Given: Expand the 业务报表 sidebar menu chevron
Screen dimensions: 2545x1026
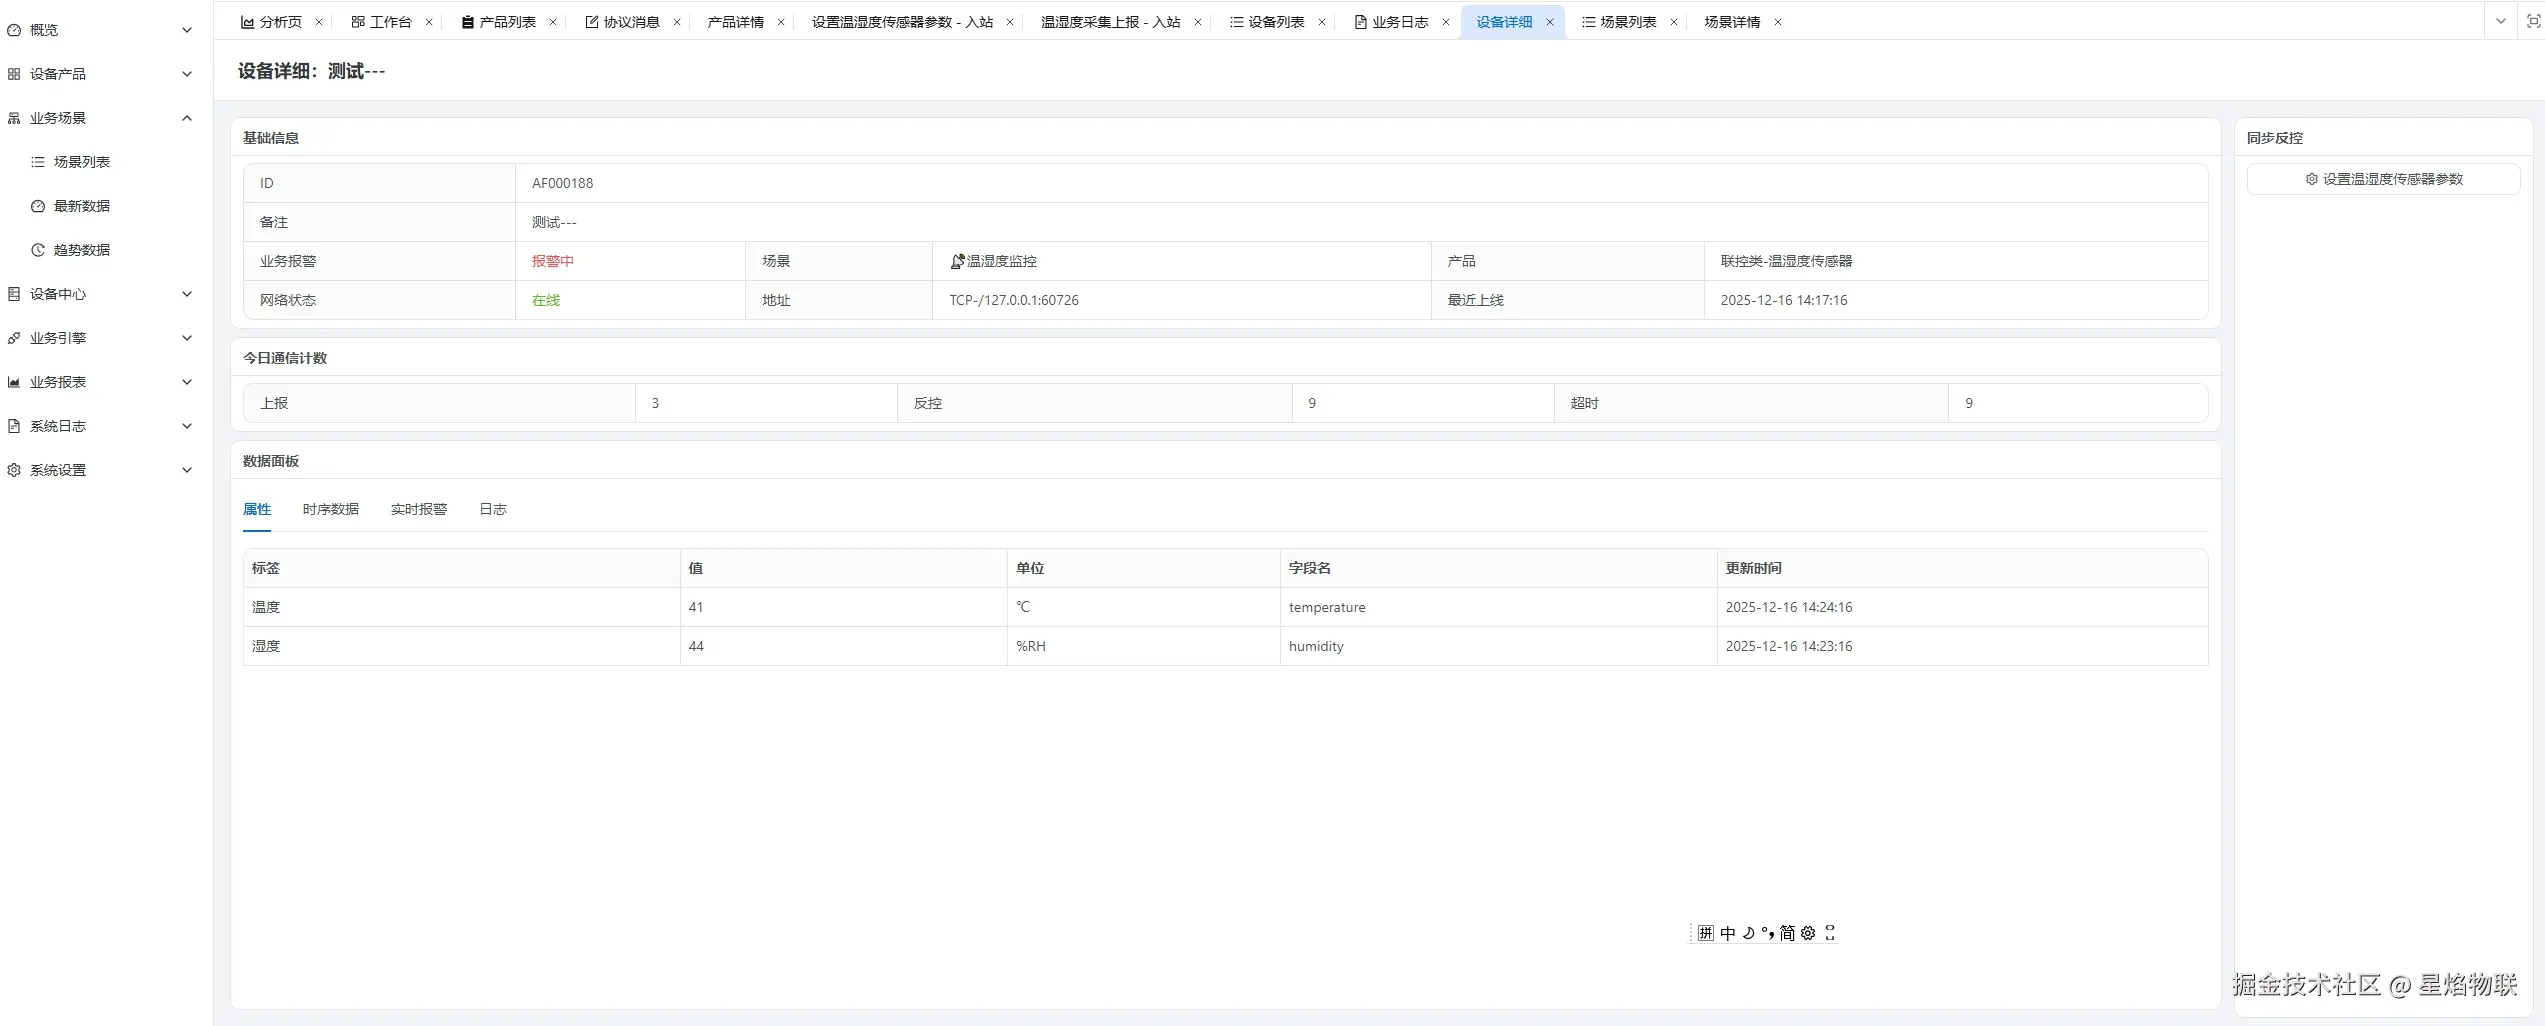Looking at the screenshot, I should coord(187,382).
